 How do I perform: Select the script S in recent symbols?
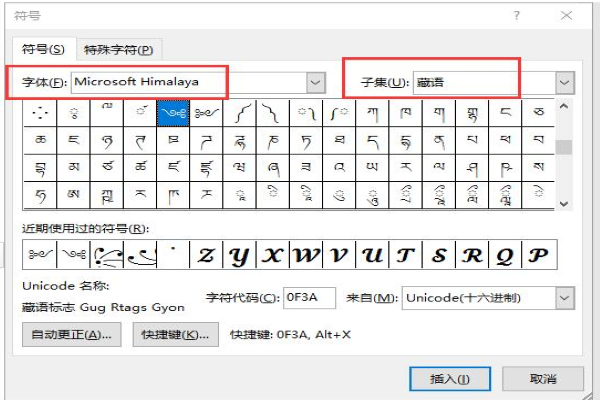tap(438, 255)
